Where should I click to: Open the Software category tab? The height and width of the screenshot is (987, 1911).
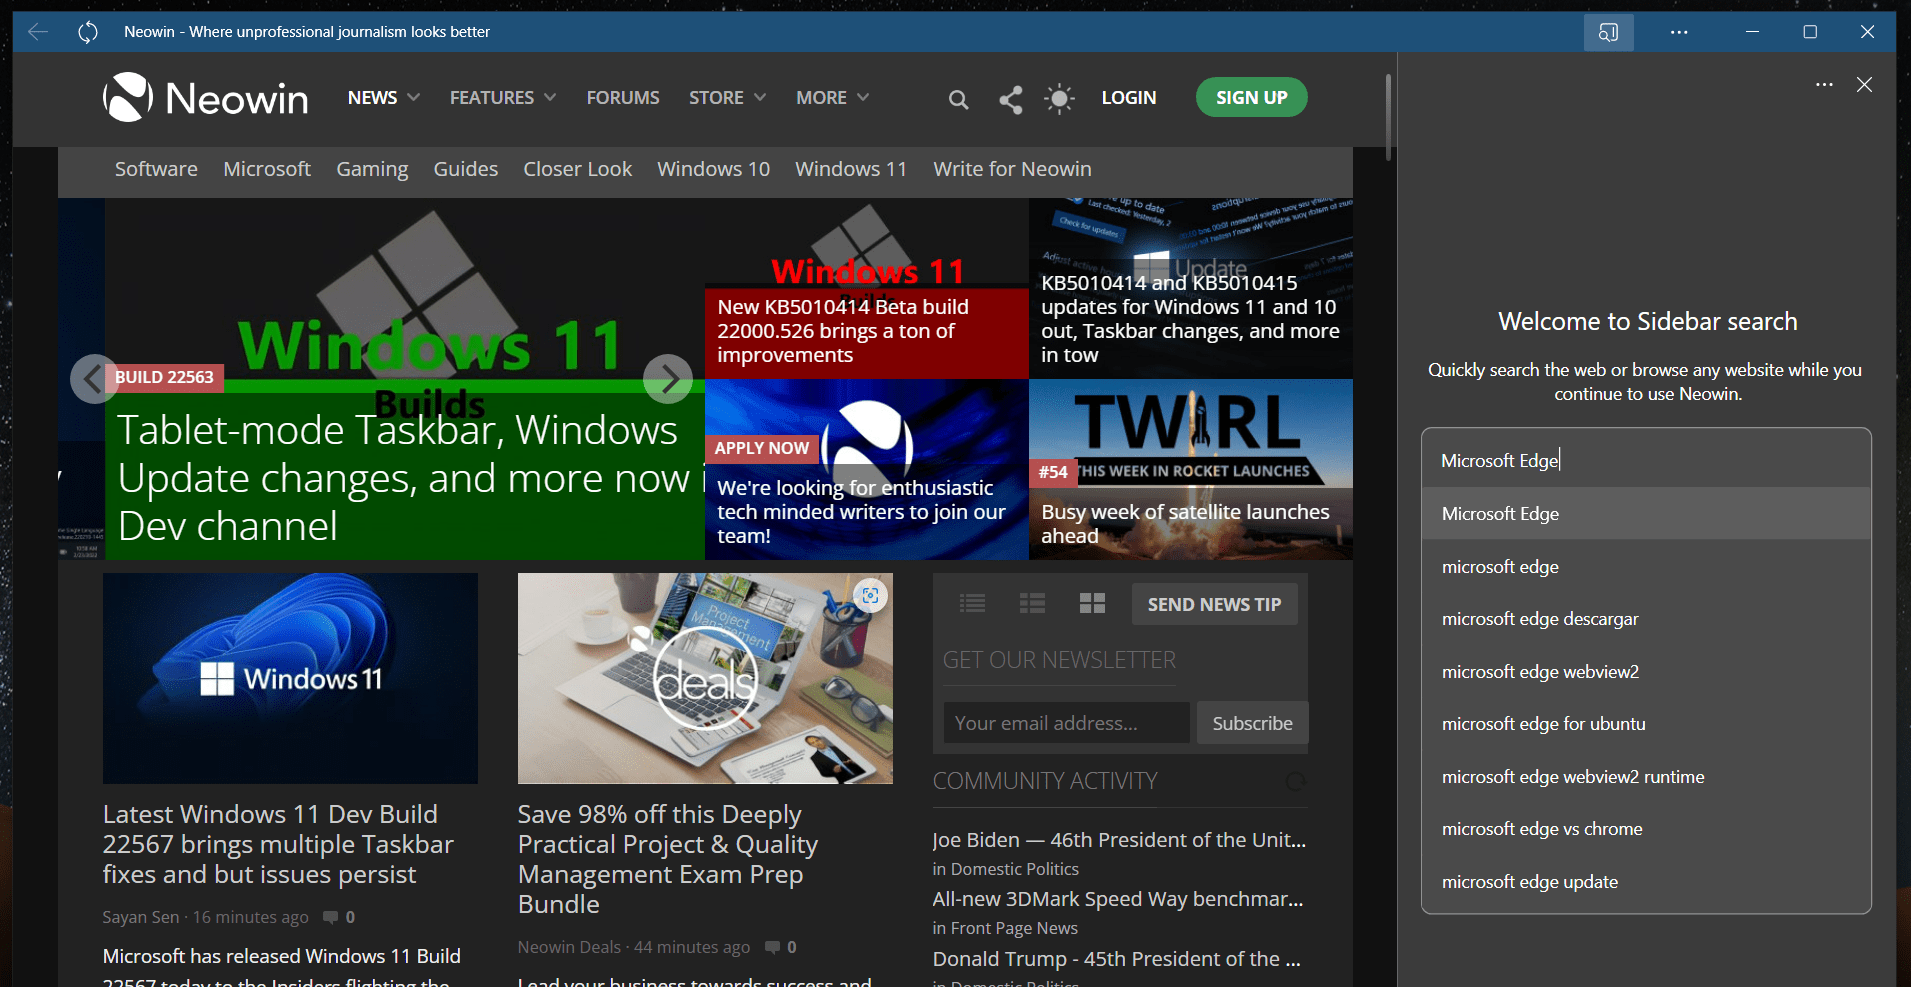click(156, 169)
